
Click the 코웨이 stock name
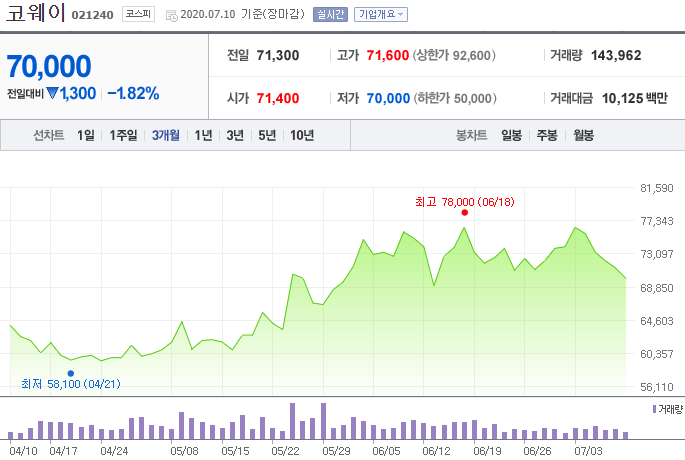(35, 12)
